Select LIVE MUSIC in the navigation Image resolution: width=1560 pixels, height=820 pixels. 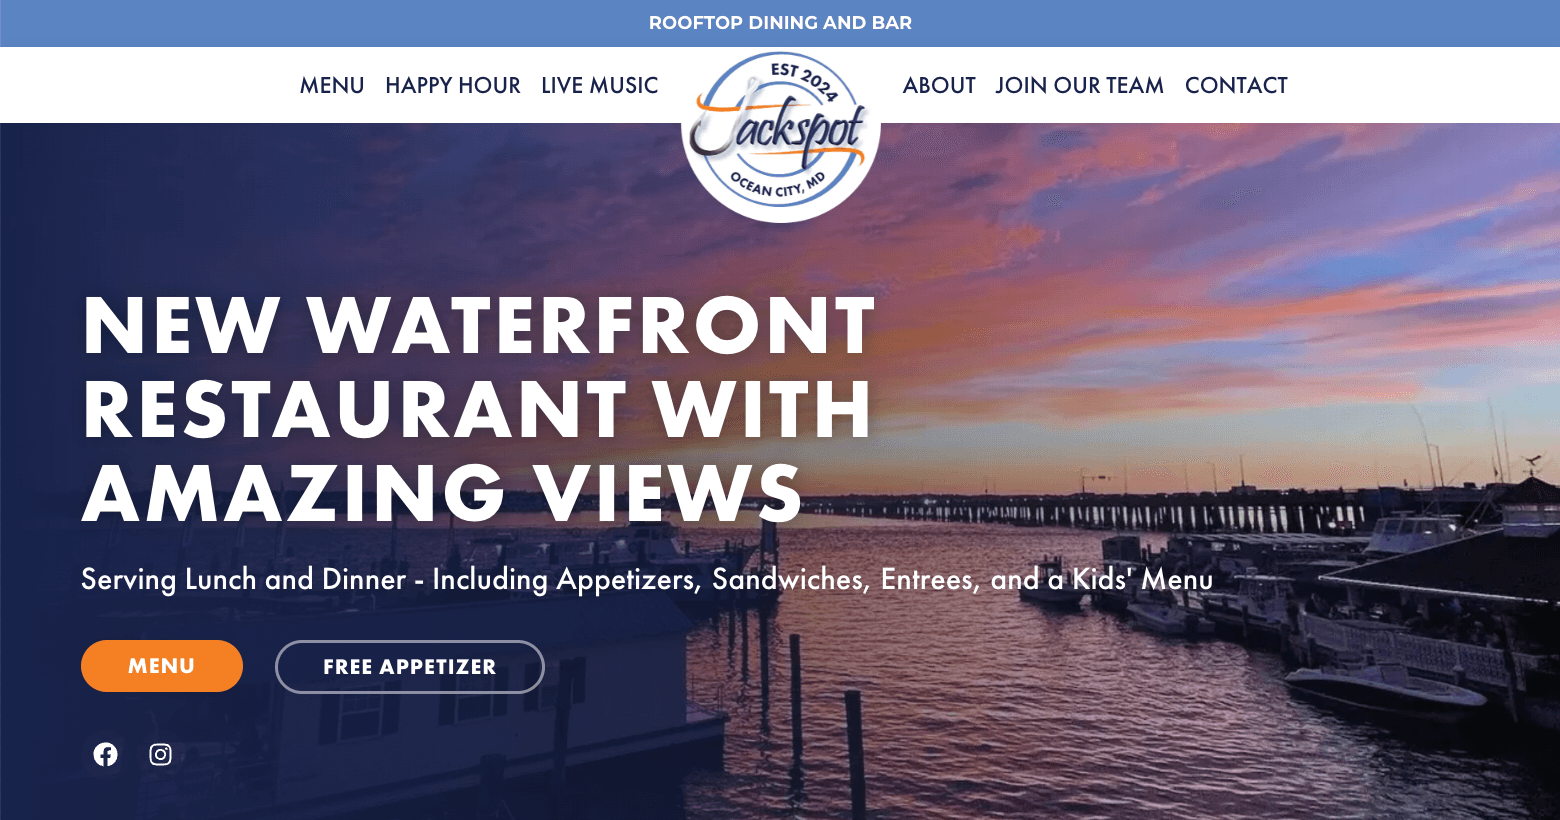600,85
